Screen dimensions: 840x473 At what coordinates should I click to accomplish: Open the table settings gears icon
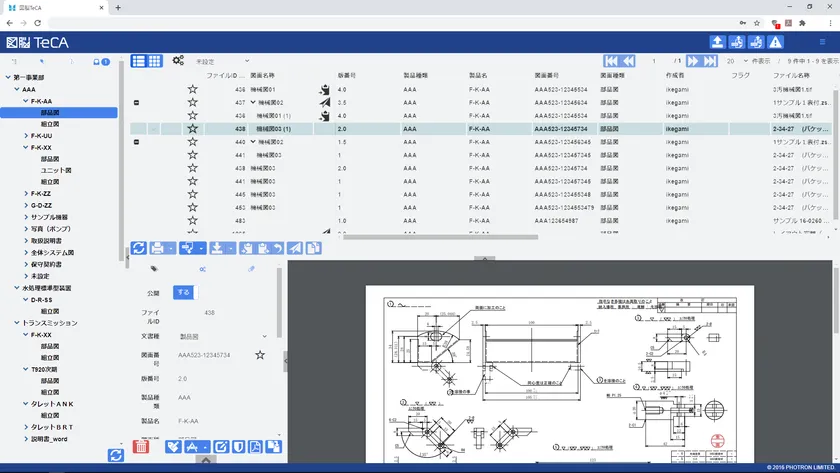pos(178,61)
